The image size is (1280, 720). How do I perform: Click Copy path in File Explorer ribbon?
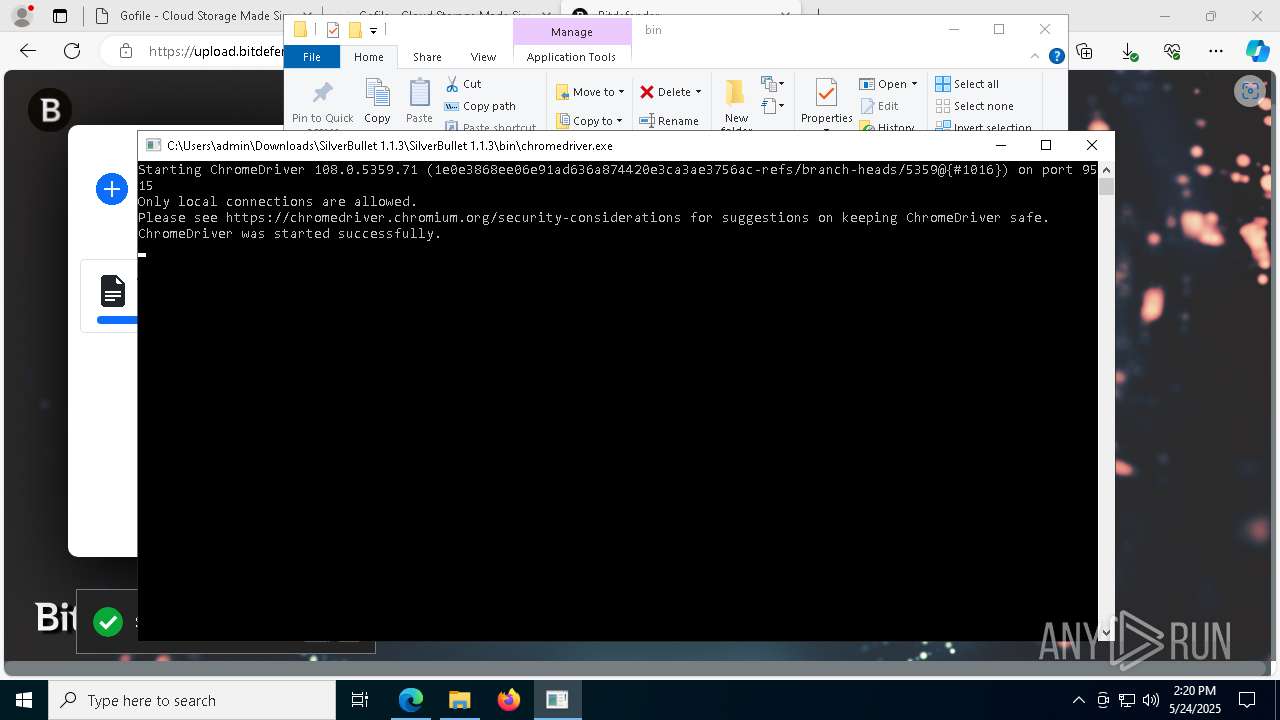pos(480,106)
